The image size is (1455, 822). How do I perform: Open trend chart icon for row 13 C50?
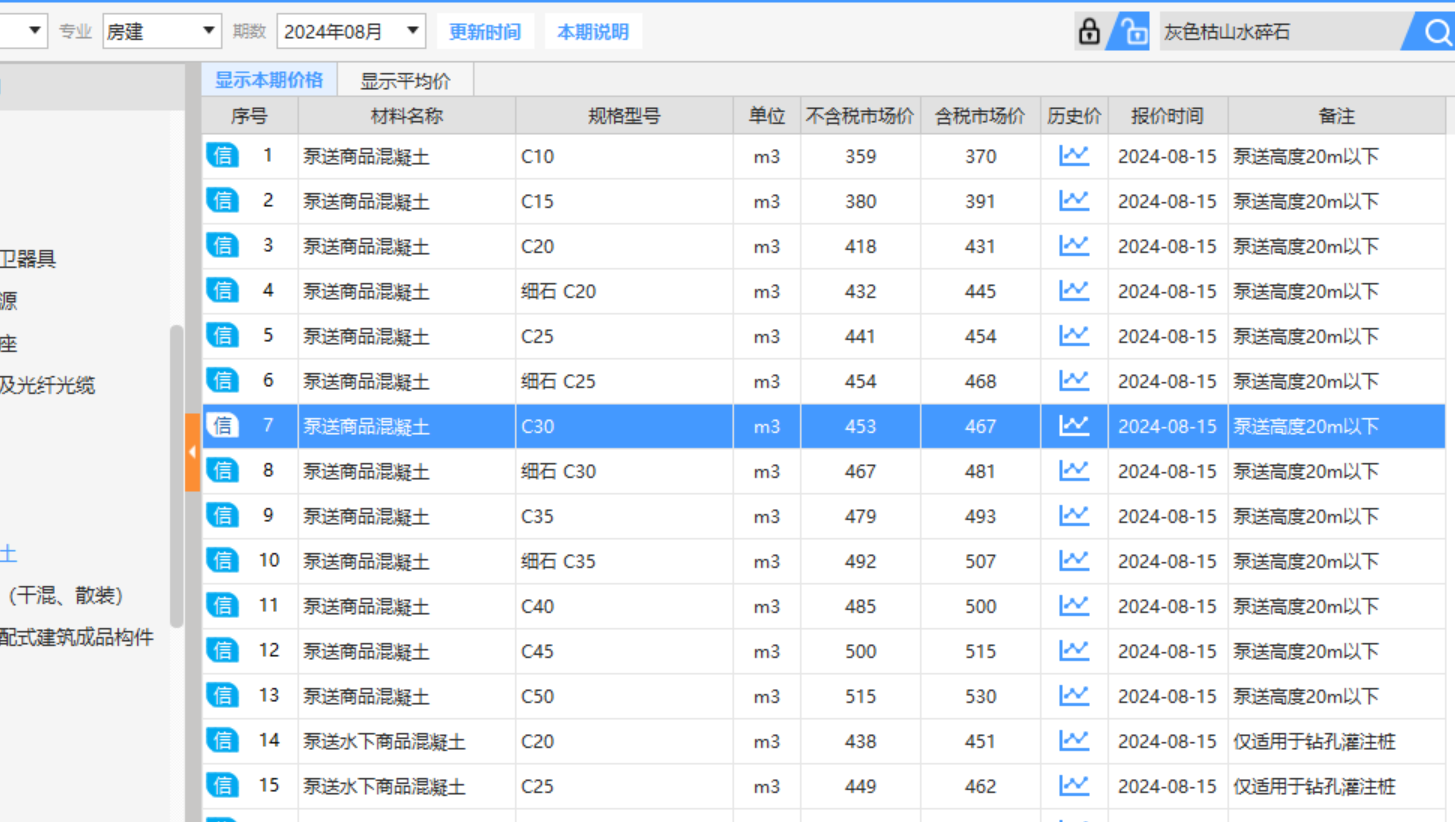coord(1074,696)
